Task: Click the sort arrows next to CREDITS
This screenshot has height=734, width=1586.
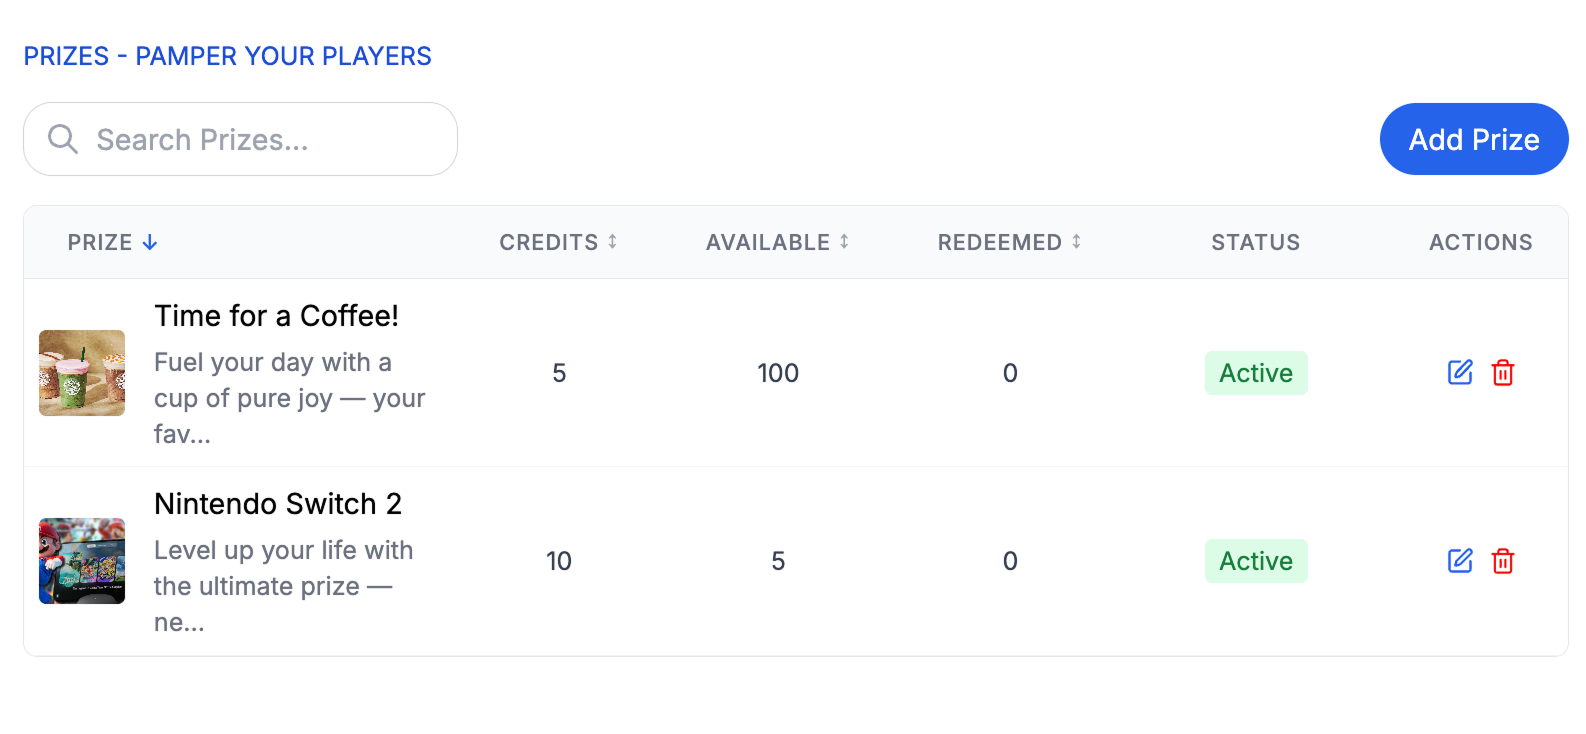Action: tap(612, 241)
